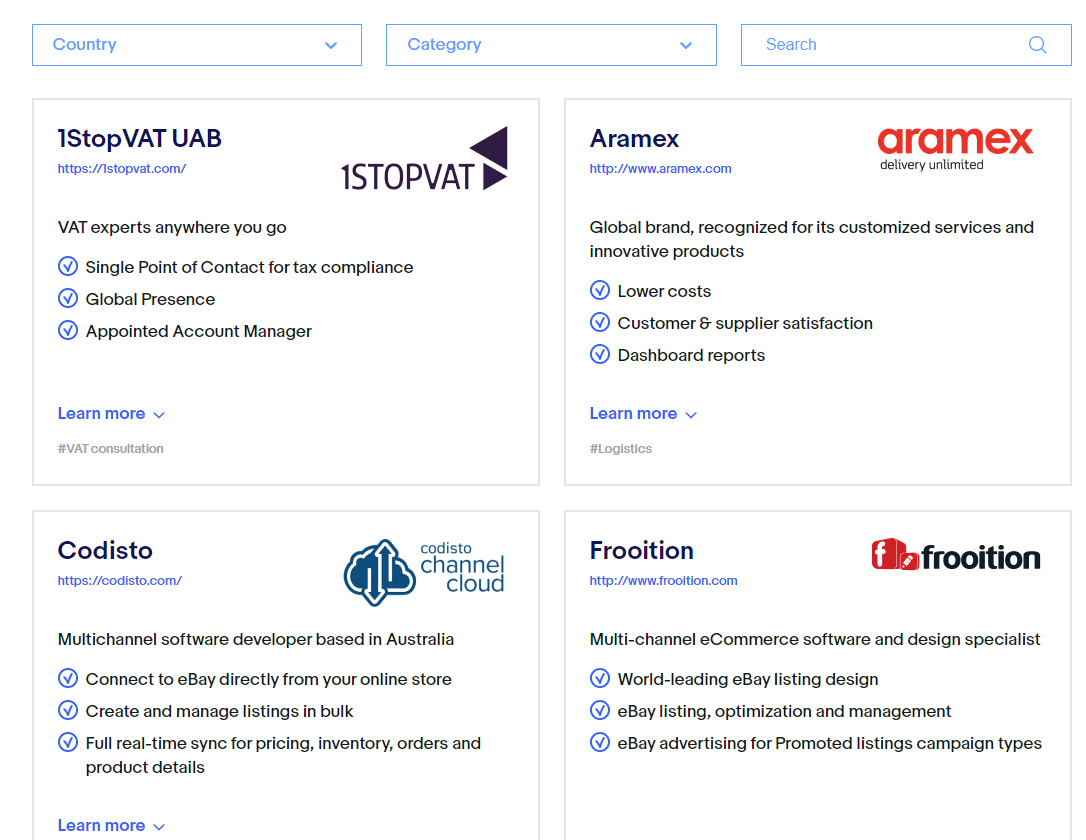Visit the www.frooition.com link
1086x840 pixels.
pyautogui.click(x=663, y=581)
